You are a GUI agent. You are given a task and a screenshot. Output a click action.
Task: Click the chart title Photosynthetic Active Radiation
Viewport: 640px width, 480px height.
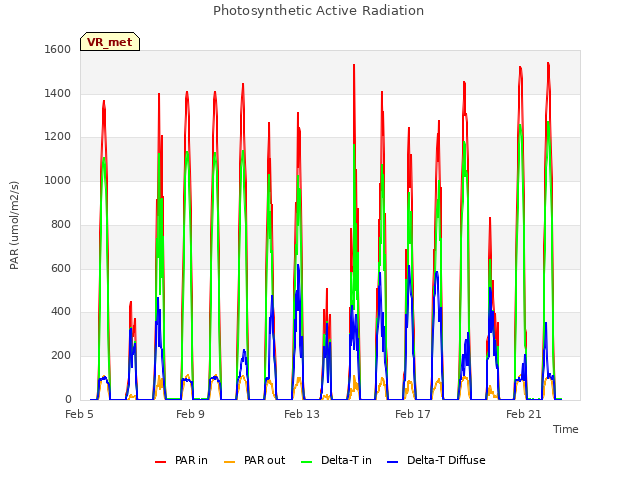[318, 11]
